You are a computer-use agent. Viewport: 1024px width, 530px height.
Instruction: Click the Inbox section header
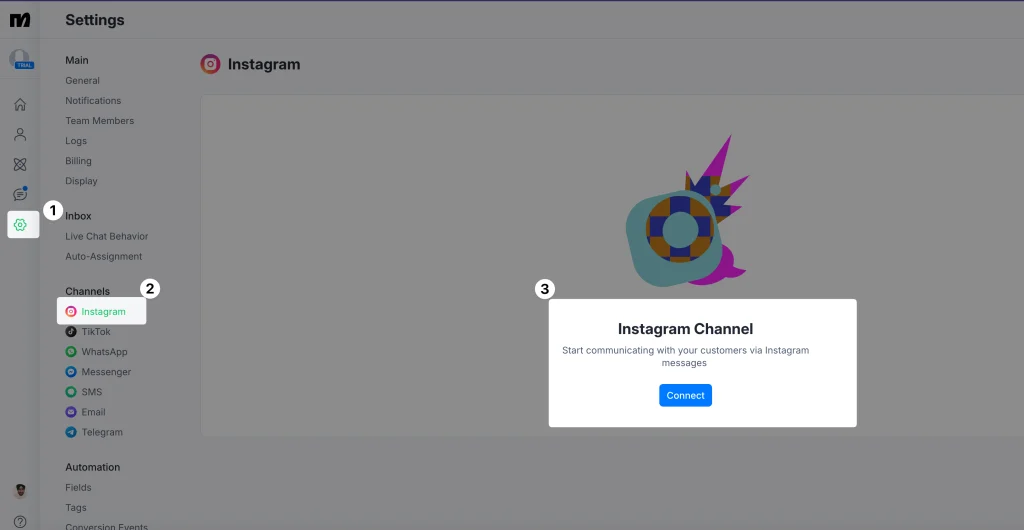pos(78,216)
